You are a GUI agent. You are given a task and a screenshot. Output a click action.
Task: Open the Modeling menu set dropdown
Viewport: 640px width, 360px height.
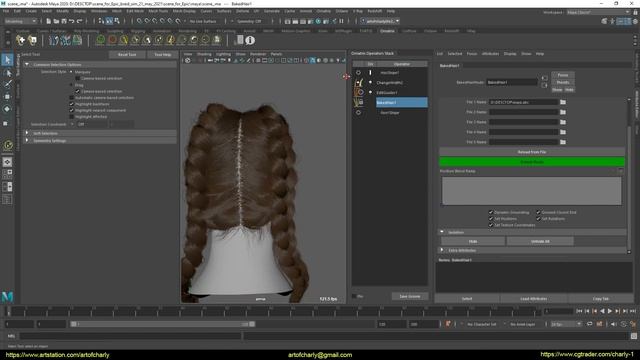[x=20, y=21]
